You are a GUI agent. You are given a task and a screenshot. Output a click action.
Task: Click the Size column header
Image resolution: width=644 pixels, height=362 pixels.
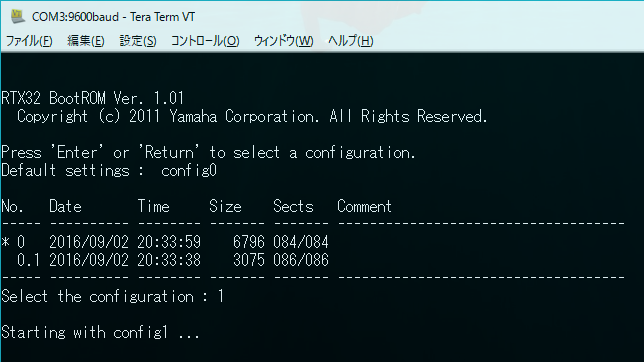point(225,206)
